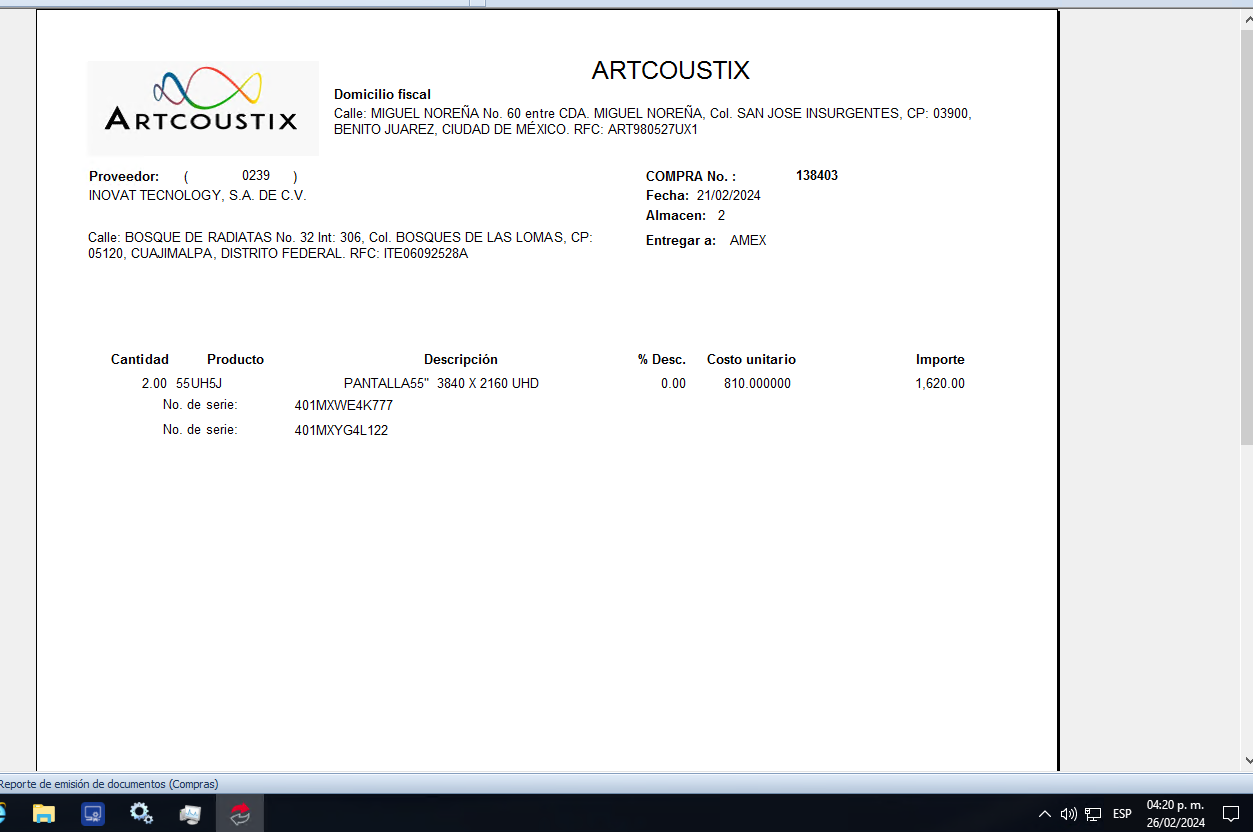Open the notification center icon
The height and width of the screenshot is (832, 1253).
[x=1231, y=814]
